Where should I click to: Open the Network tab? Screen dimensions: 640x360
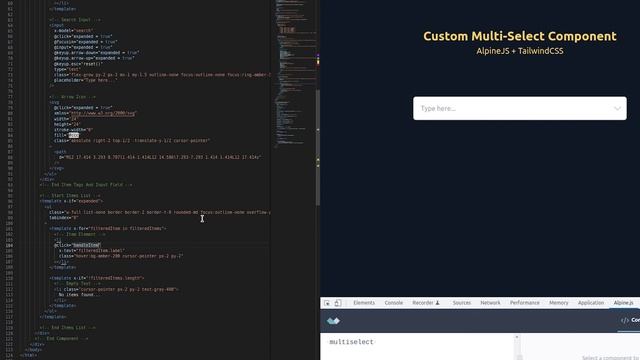click(490, 303)
